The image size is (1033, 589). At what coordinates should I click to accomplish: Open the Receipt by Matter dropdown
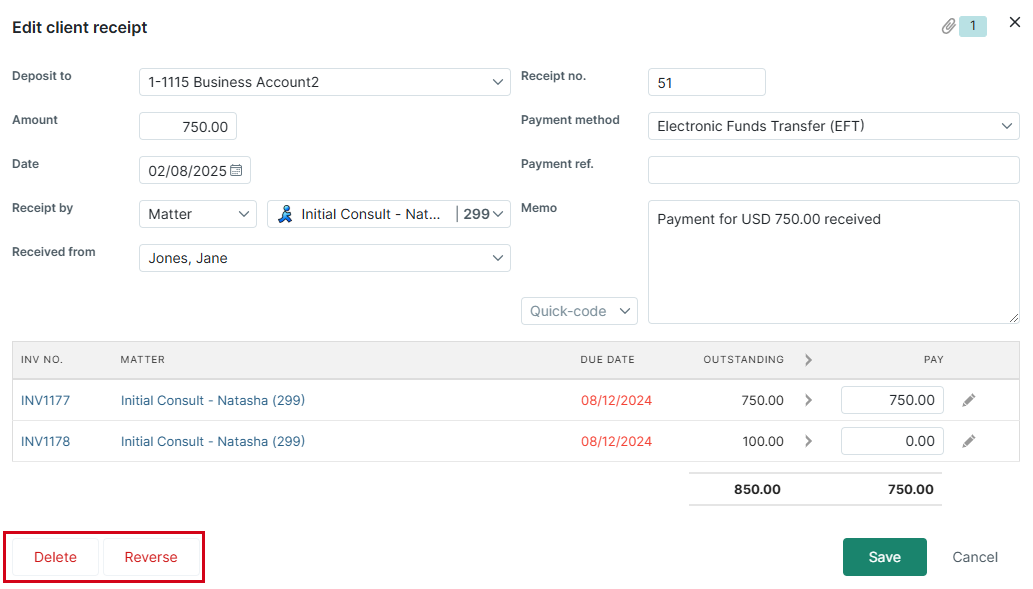point(198,214)
